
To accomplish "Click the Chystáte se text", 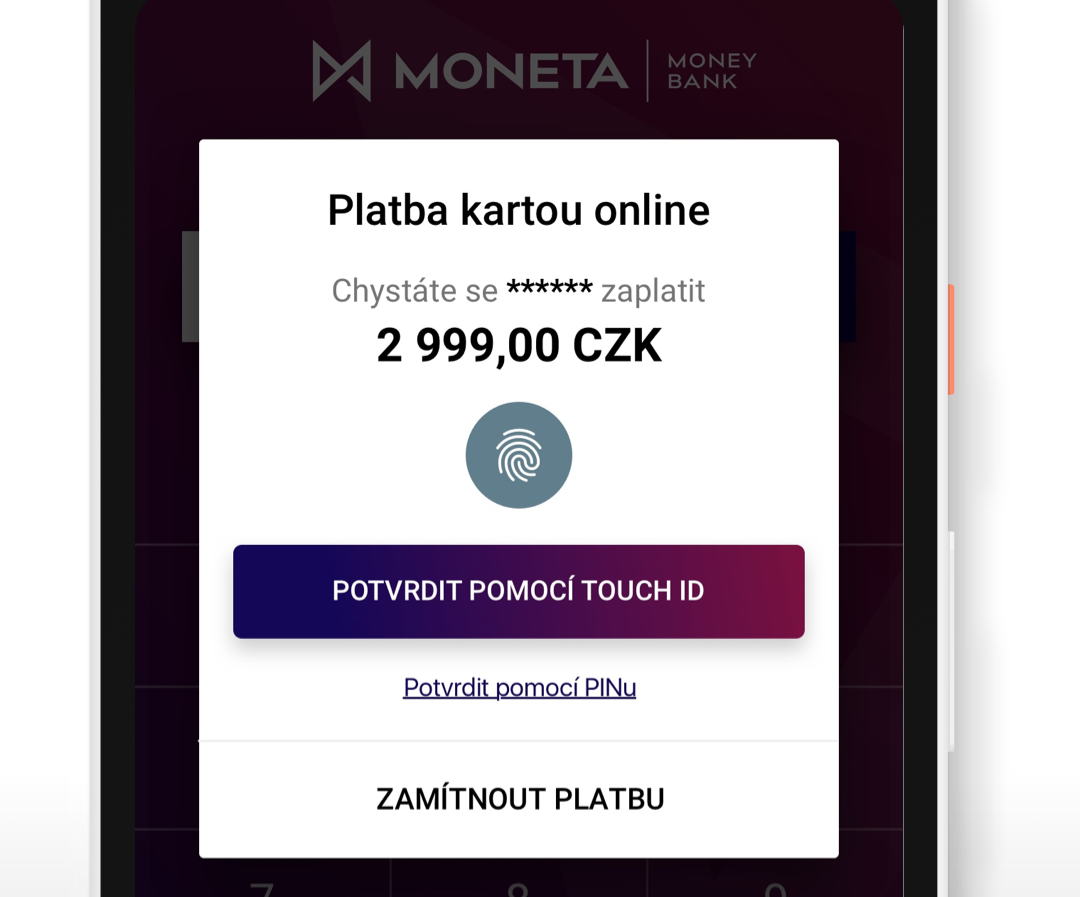I will [415, 291].
